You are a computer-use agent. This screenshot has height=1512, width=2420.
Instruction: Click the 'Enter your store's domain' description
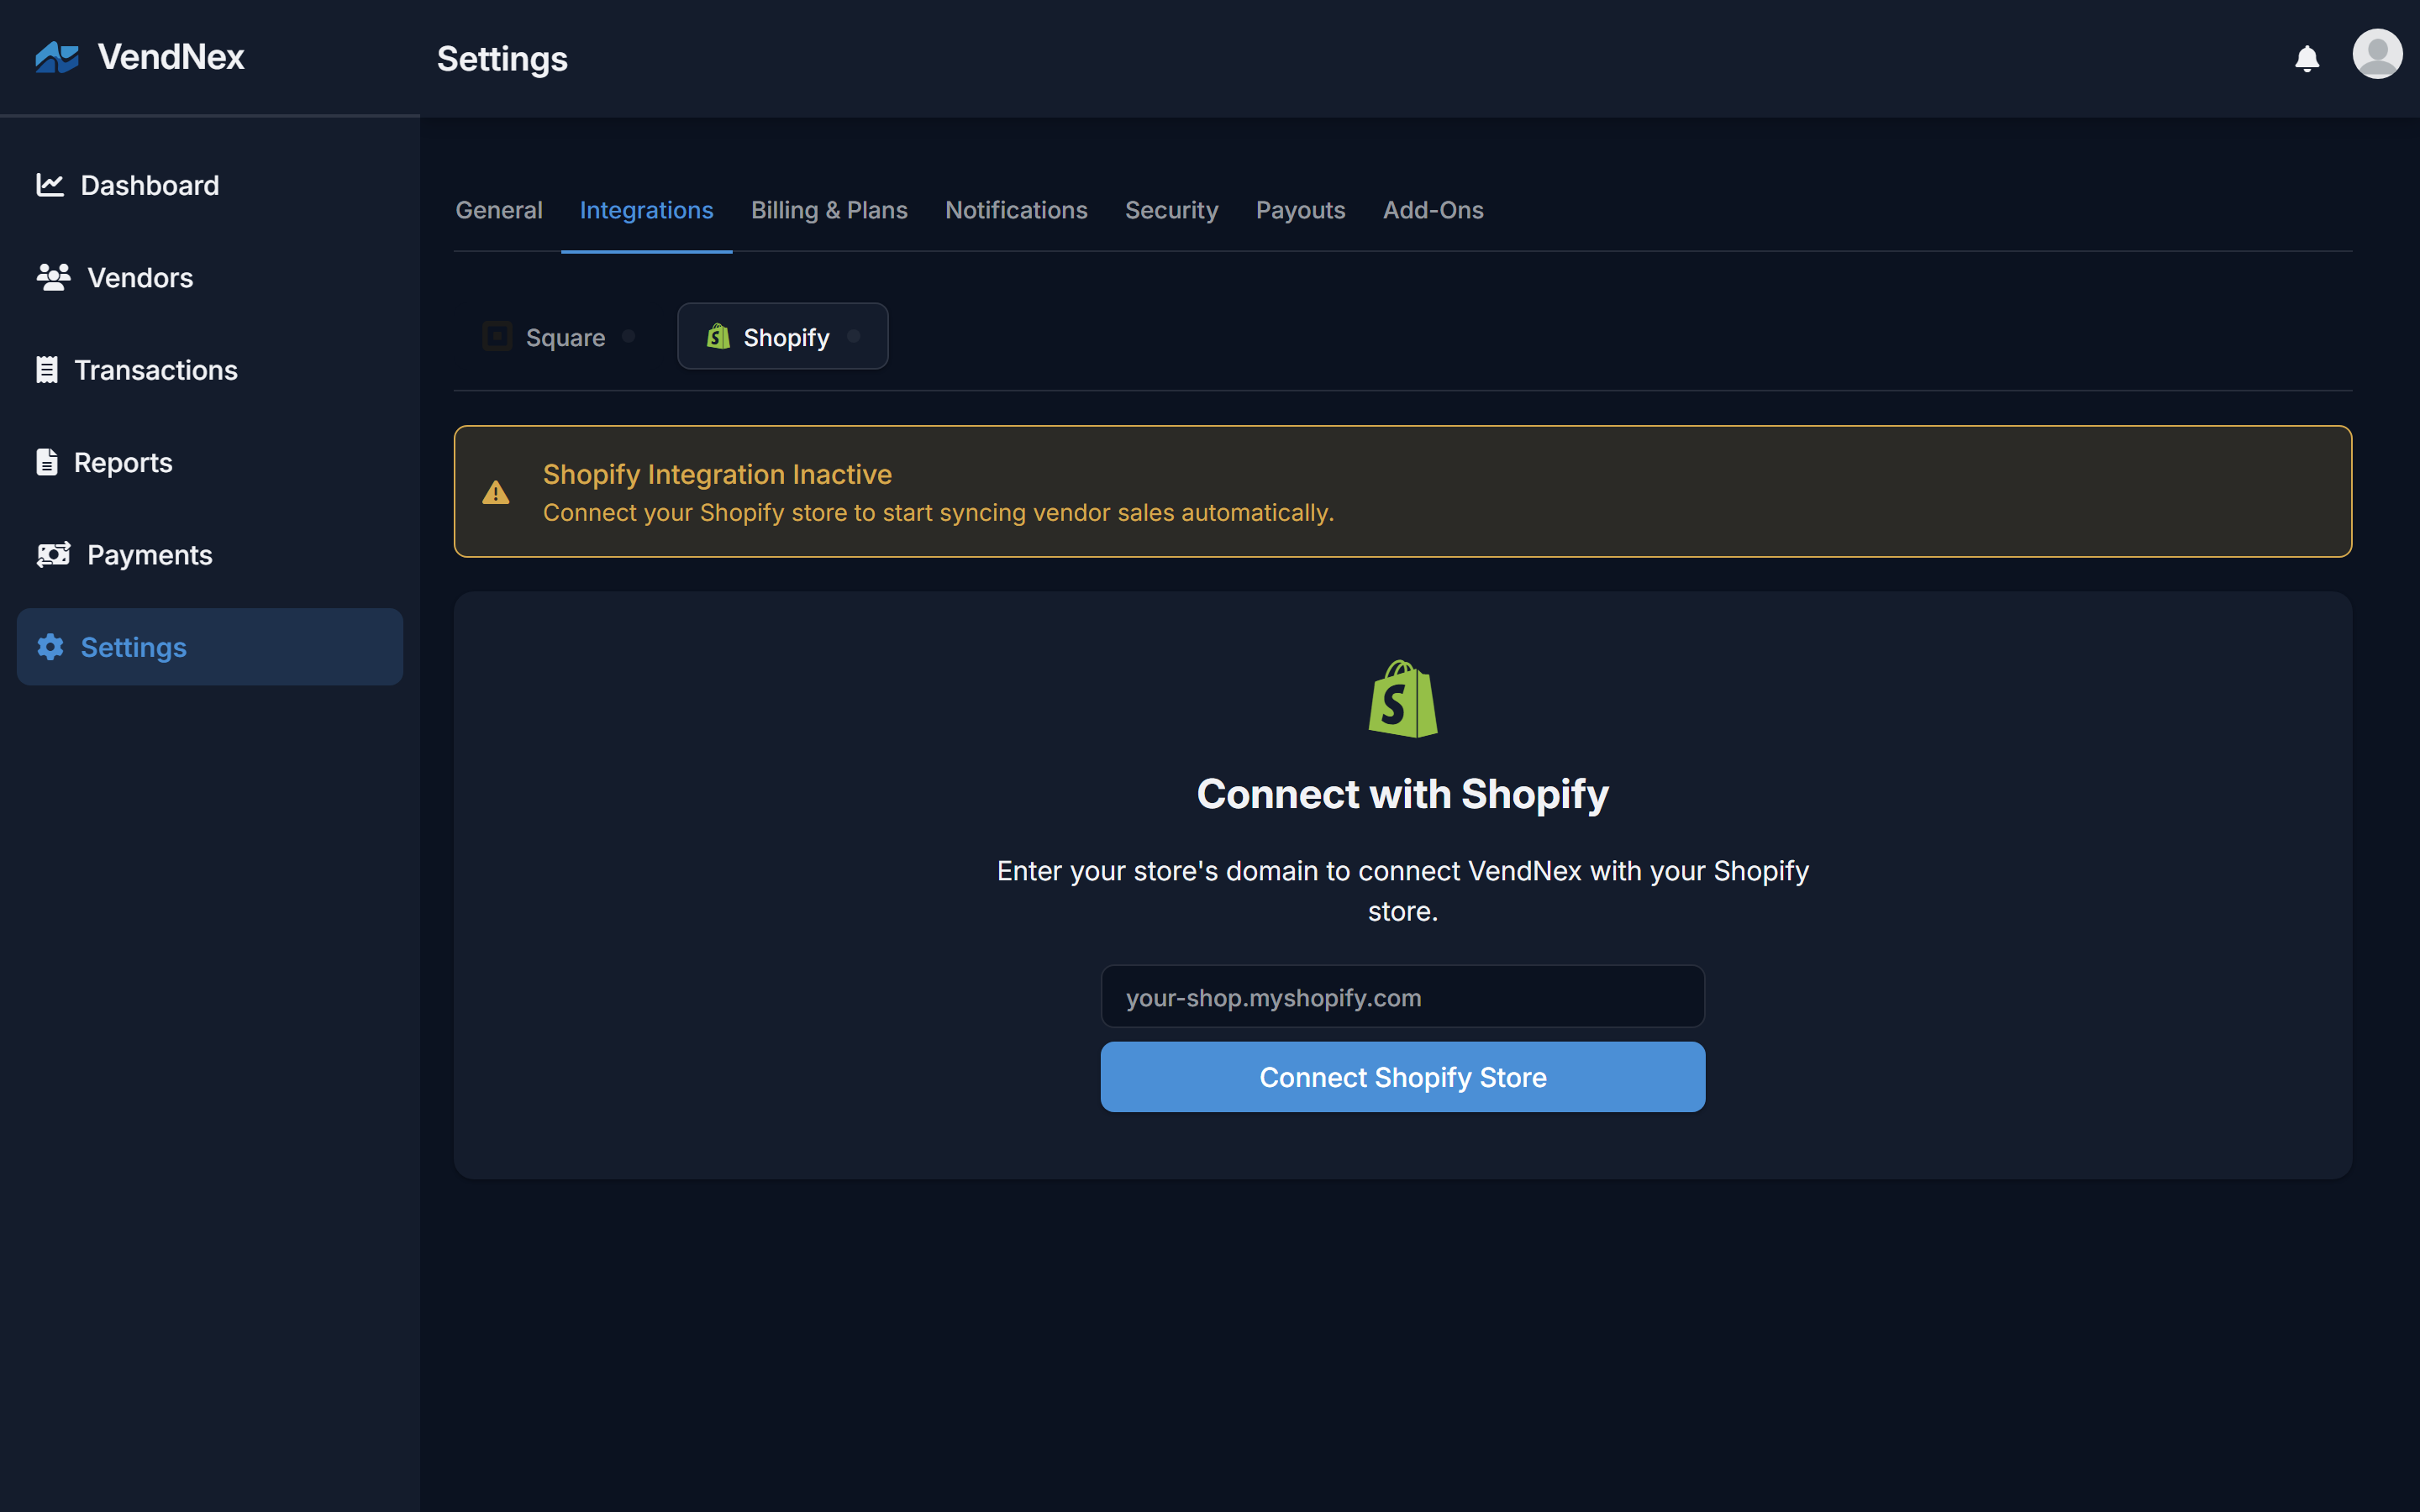[x=1402, y=891]
